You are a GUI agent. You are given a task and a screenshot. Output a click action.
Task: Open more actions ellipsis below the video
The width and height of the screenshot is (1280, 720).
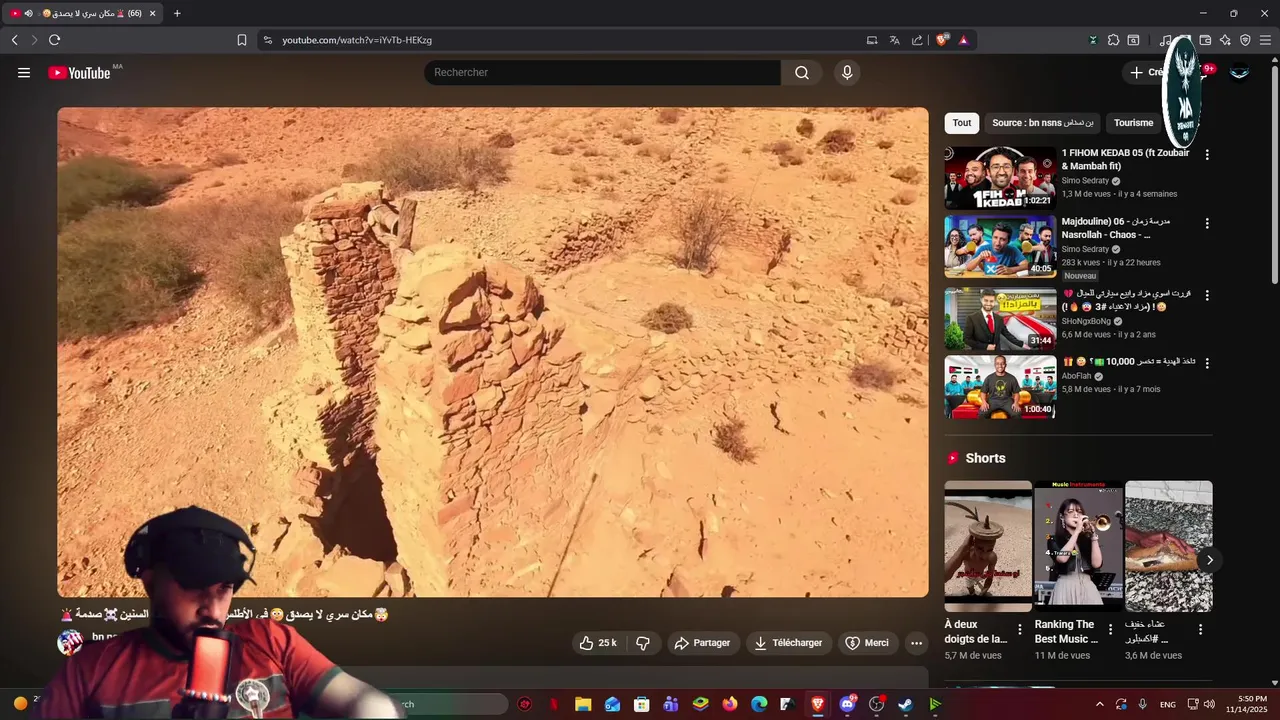coord(916,643)
